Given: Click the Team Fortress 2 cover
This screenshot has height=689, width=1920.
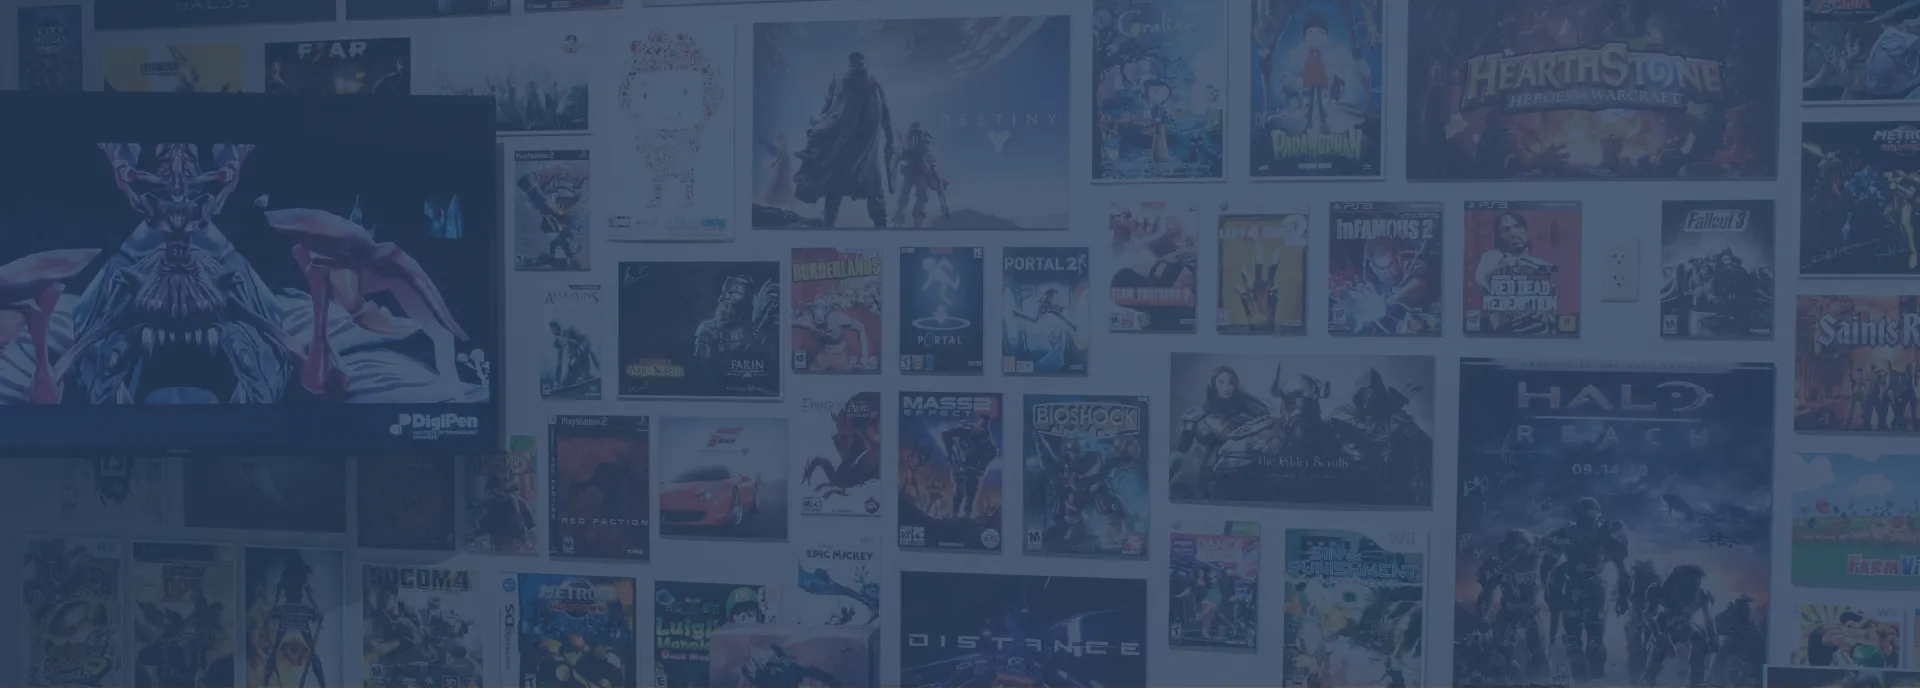Looking at the screenshot, I should coord(1152,267).
